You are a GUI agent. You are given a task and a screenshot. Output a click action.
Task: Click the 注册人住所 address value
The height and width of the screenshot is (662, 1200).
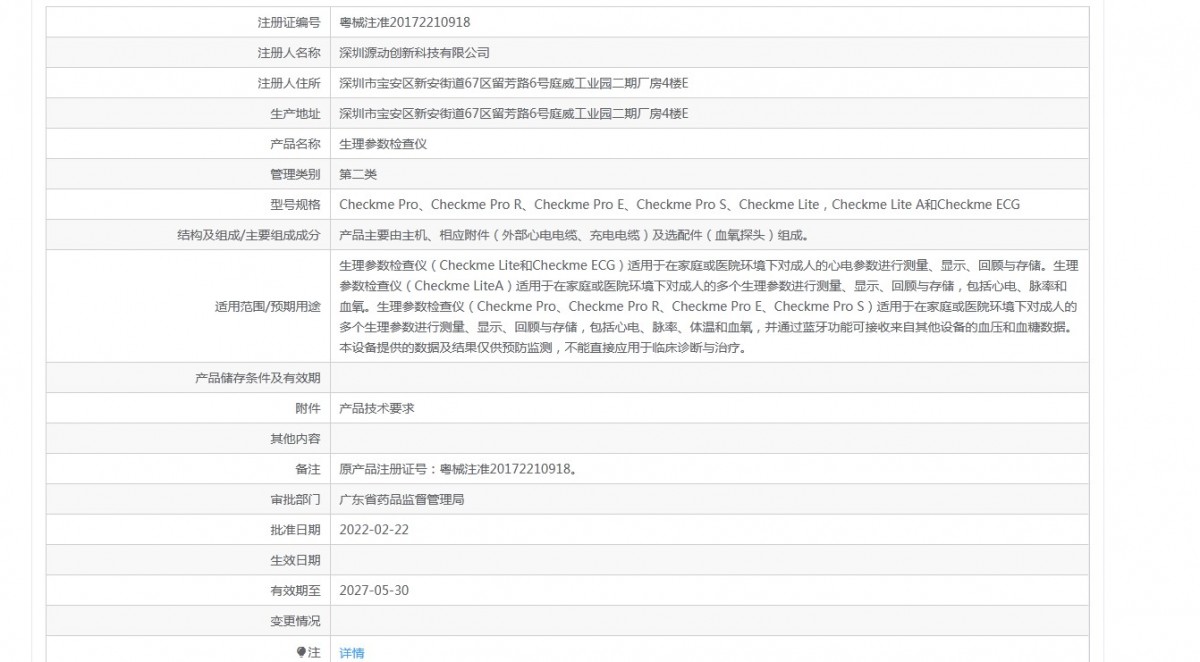[x=514, y=83]
